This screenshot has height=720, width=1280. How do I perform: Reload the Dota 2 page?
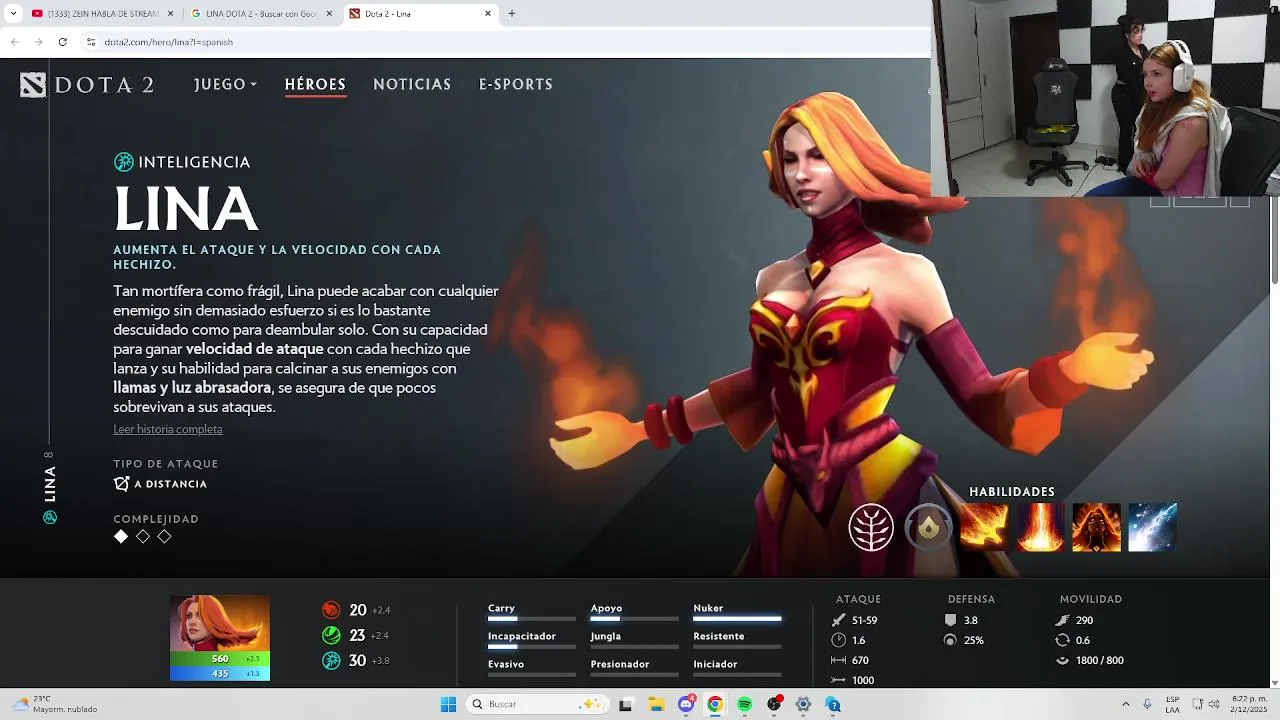coord(63,42)
